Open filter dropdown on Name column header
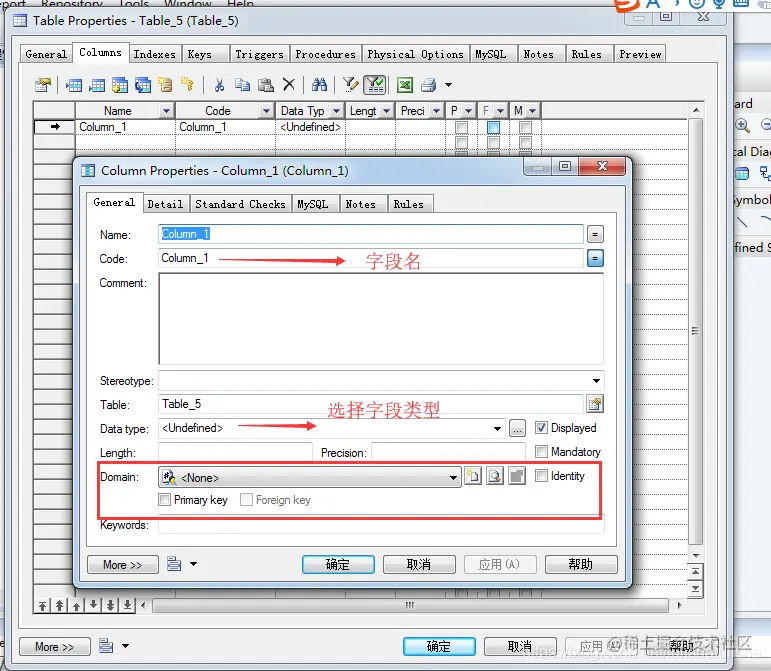The width and height of the screenshot is (771, 671). [166, 111]
